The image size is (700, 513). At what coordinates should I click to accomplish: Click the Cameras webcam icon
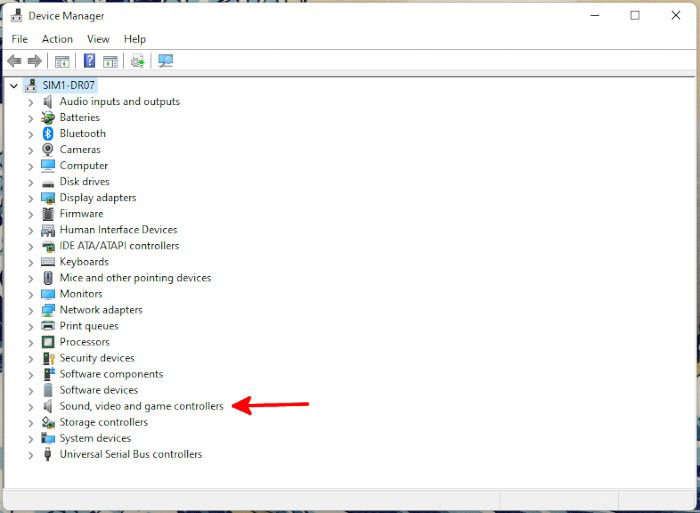[48, 150]
